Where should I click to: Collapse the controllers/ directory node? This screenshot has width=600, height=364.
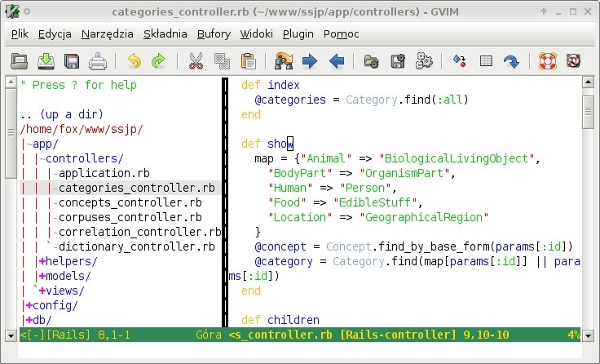pos(42,159)
